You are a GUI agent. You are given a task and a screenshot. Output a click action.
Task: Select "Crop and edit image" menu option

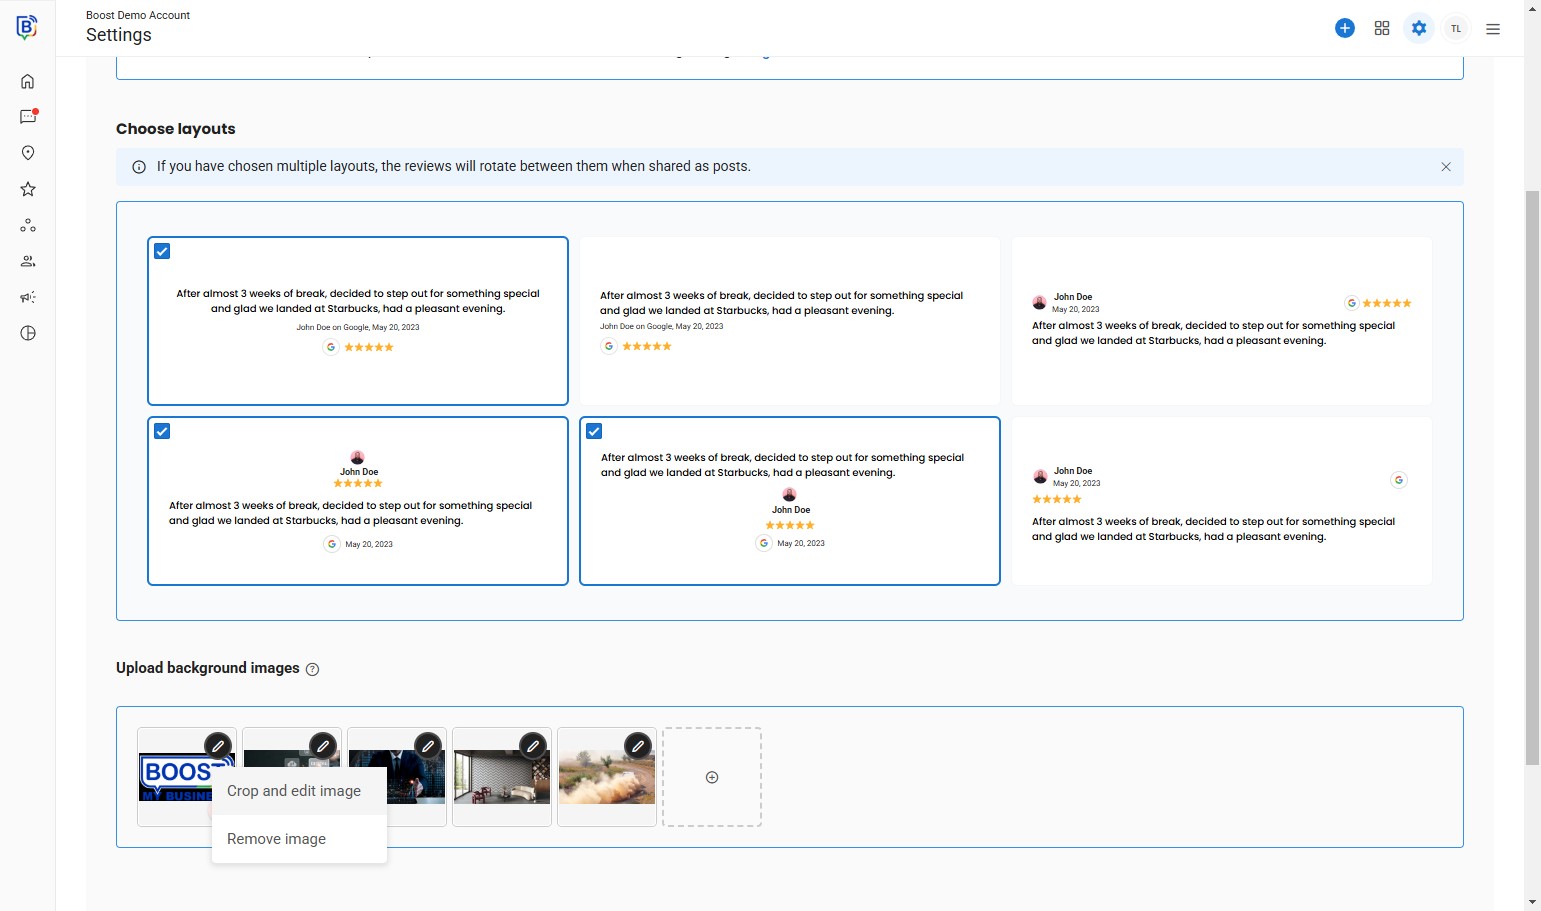click(294, 791)
